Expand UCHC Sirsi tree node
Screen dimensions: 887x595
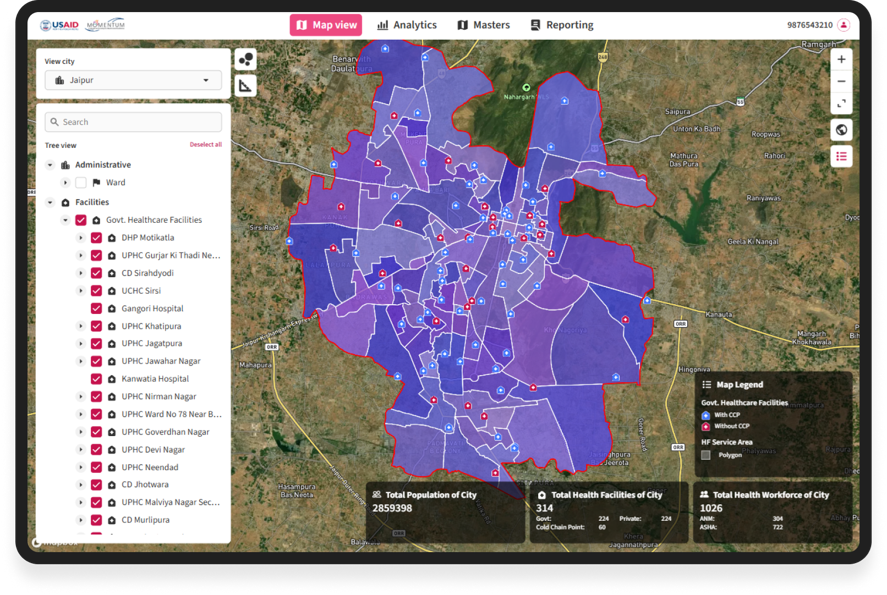(x=81, y=291)
